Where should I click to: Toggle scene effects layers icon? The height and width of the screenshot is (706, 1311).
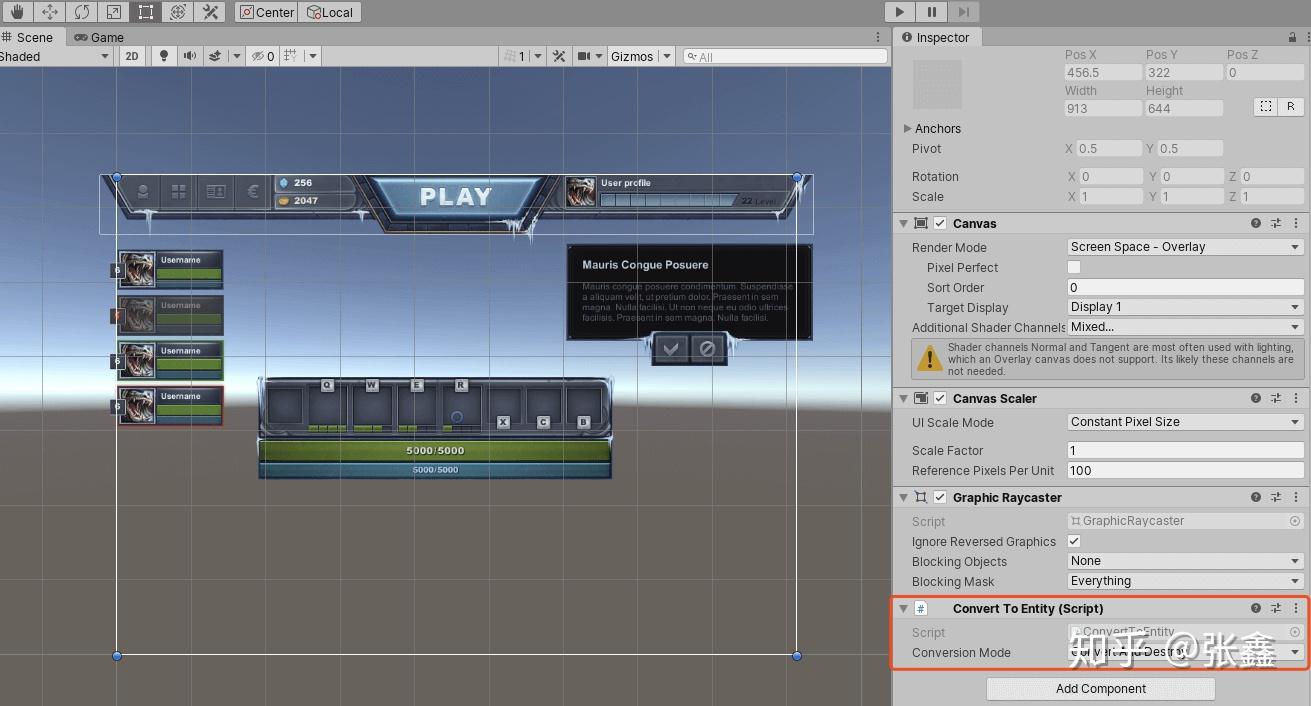(214, 56)
